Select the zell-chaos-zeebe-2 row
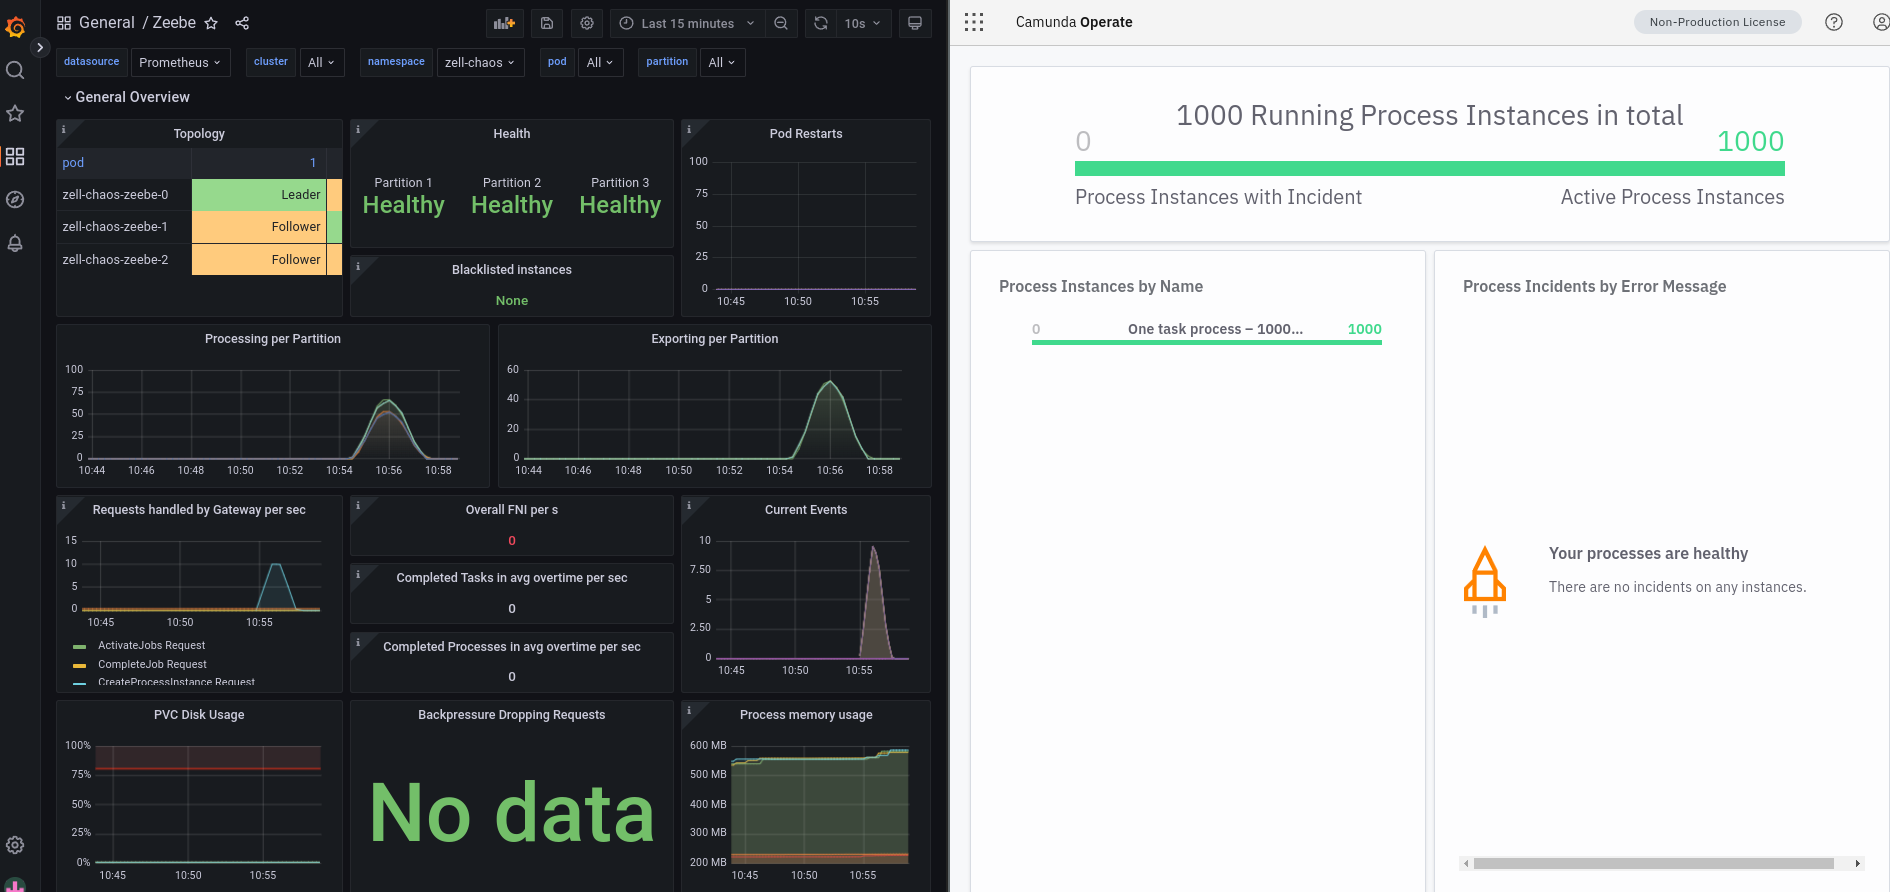This screenshot has height=892, width=1890. pyautogui.click(x=199, y=259)
